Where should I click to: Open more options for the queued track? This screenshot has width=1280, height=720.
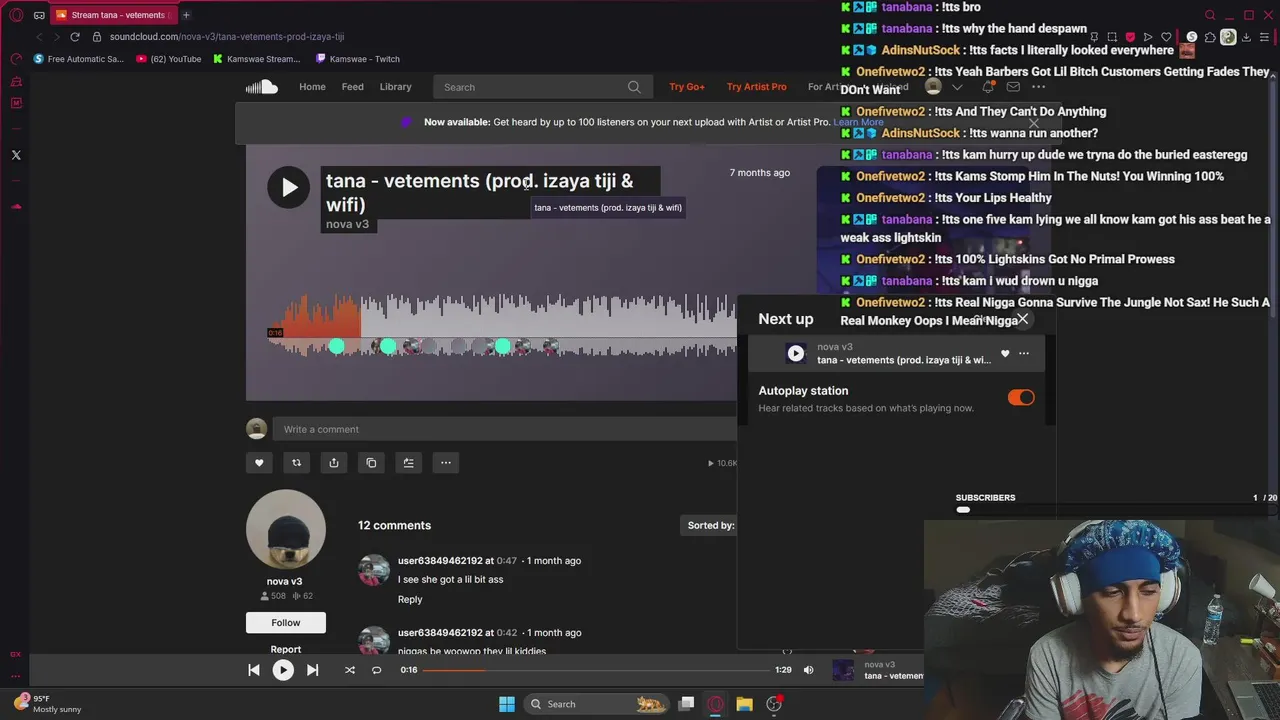coord(1024,353)
